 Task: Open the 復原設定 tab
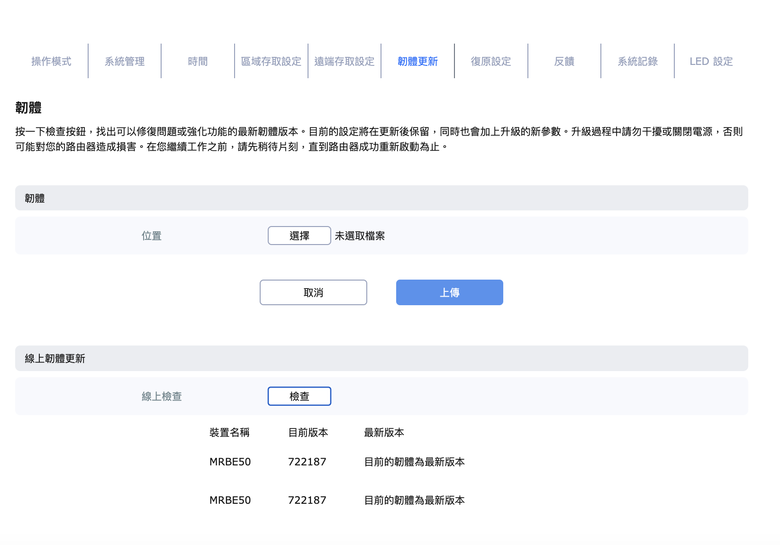click(x=491, y=61)
